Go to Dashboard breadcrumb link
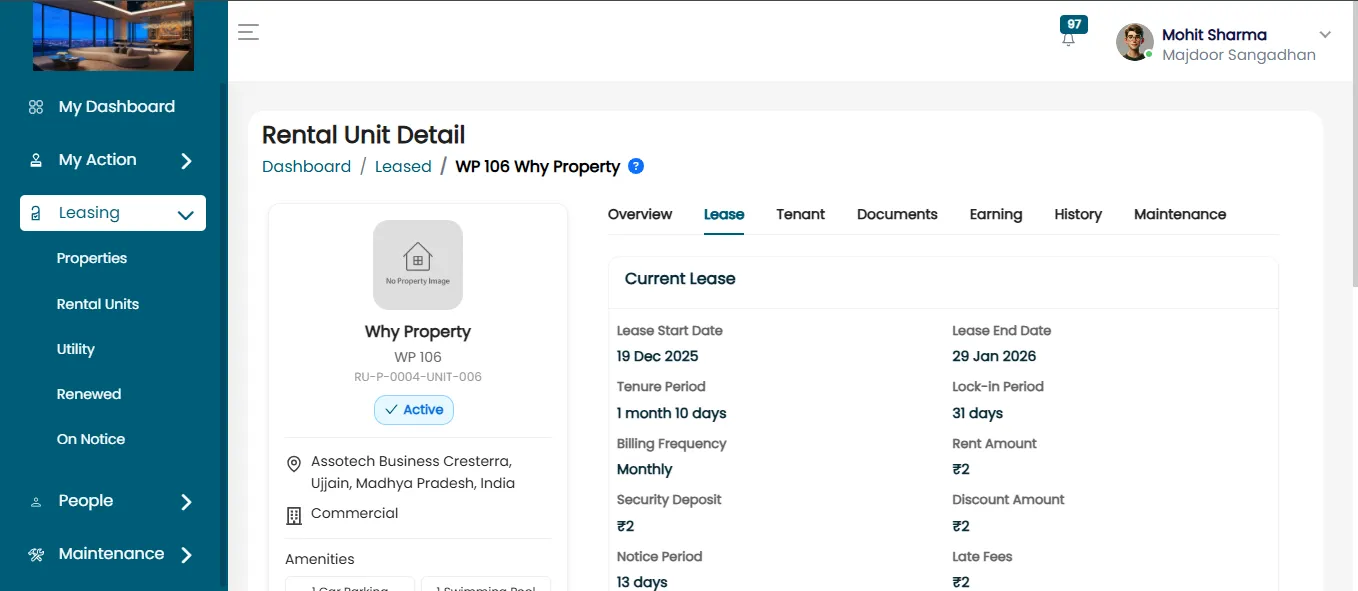This screenshot has width=1358, height=591. [307, 167]
